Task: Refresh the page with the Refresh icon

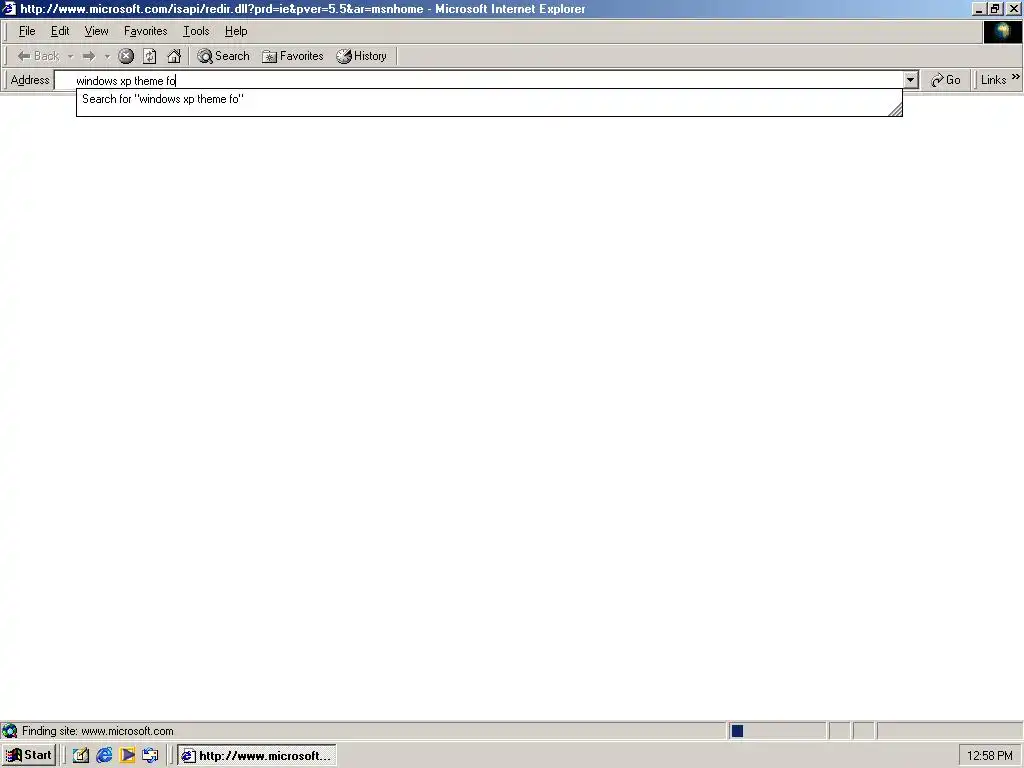Action: click(150, 56)
